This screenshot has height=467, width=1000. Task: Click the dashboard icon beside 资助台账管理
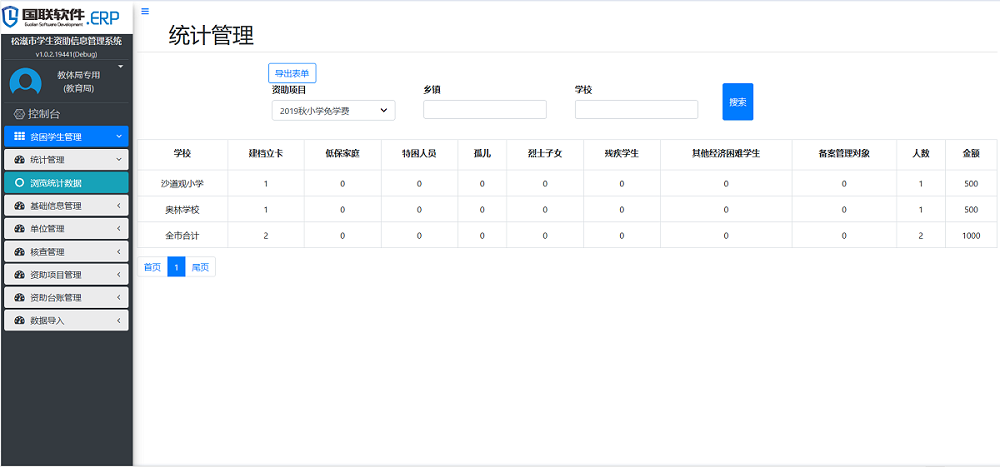(x=19, y=297)
